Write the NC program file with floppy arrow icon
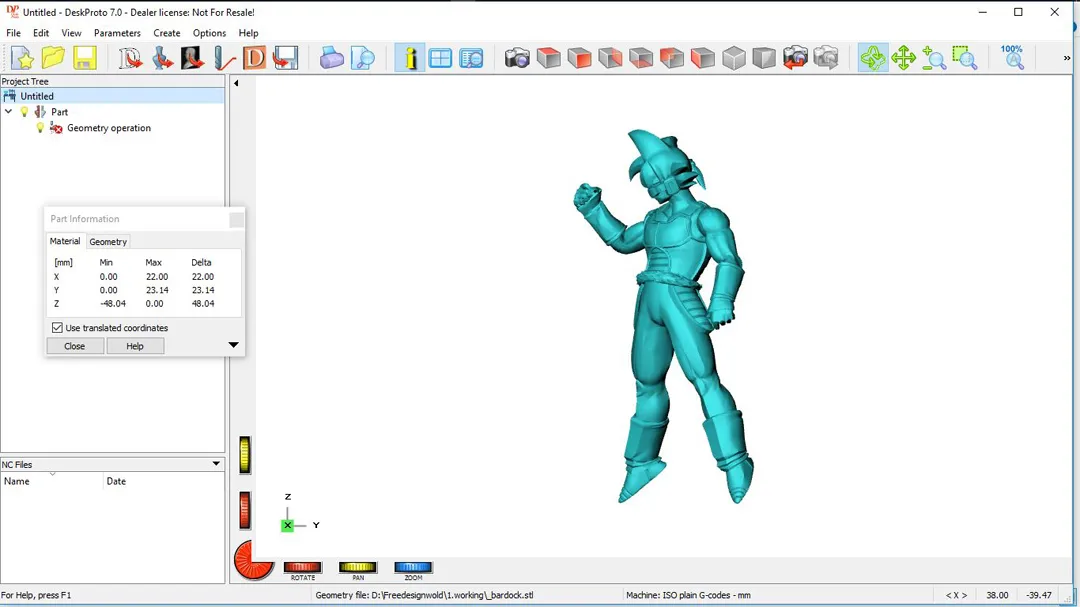 285,58
